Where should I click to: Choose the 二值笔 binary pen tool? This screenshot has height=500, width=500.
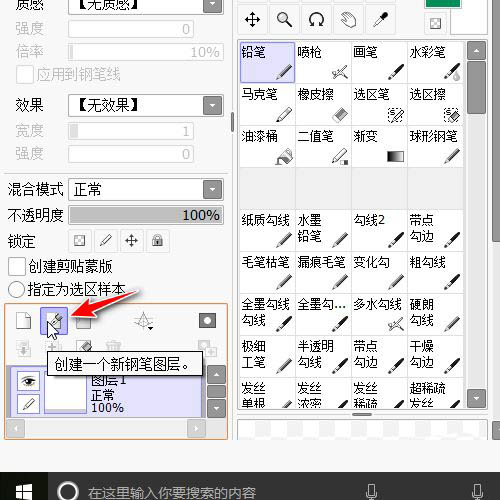[323, 147]
